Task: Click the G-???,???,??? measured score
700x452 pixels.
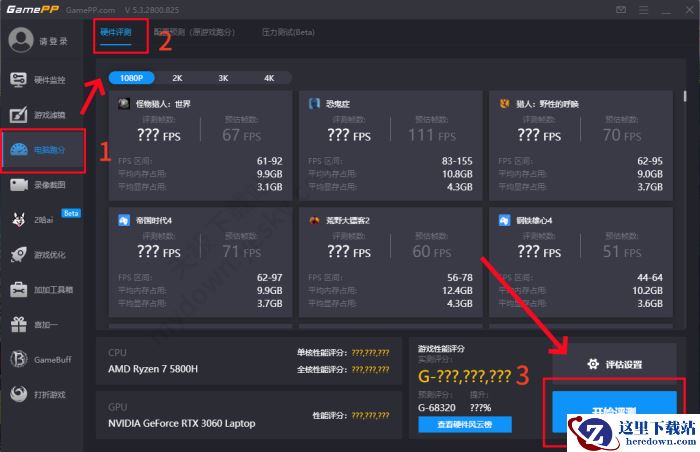Action: click(464, 376)
